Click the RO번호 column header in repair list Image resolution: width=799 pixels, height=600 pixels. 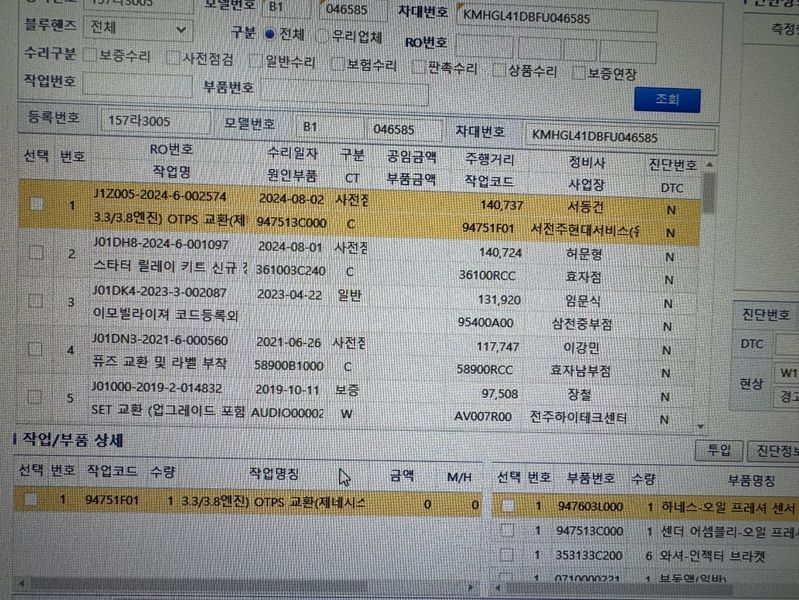pyautogui.click(x=171, y=150)
